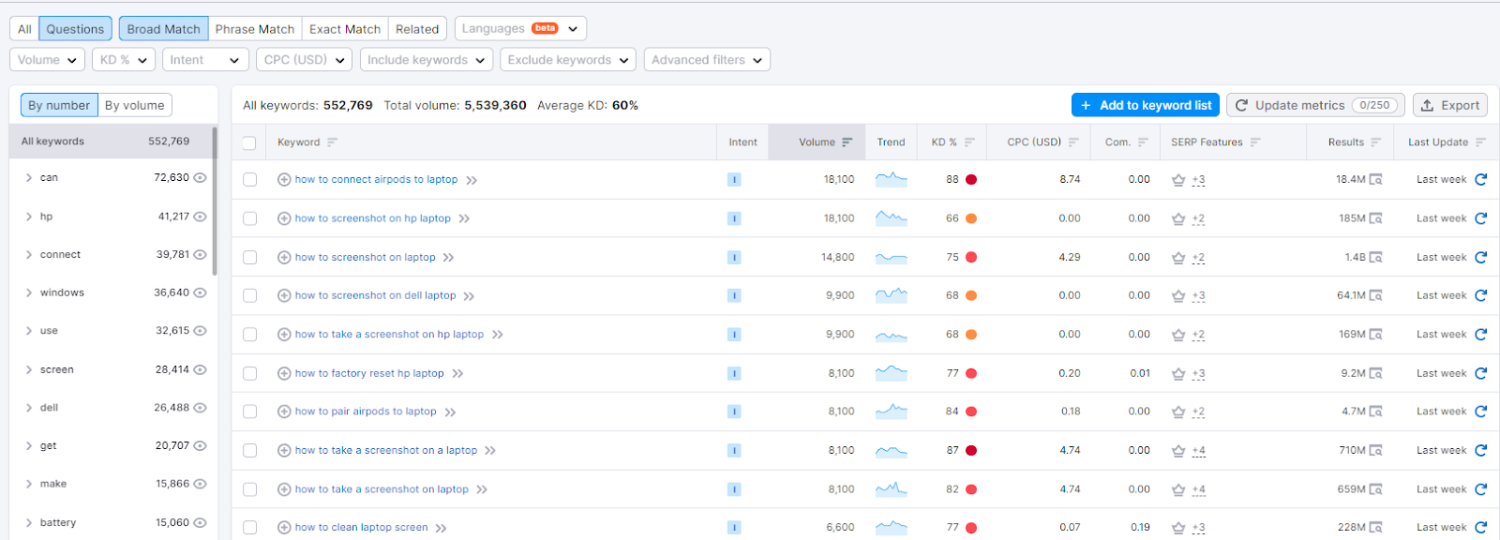This screenshot has width=1500, height=540.
Task: Click the intent badge for 'how to pair airpods to laptop'
Action: [x=734, y=411]
